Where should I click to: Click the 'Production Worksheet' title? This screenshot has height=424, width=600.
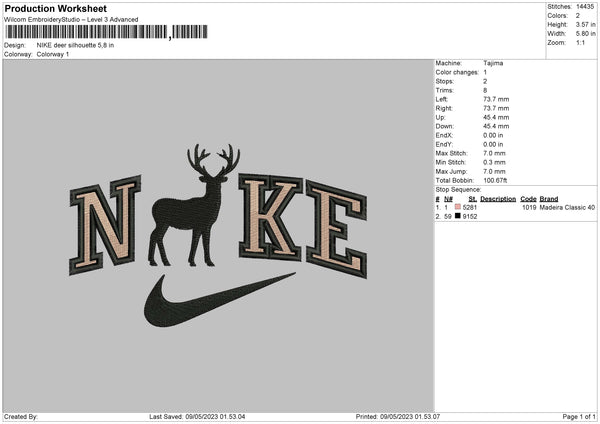click(x=56, y=8)
